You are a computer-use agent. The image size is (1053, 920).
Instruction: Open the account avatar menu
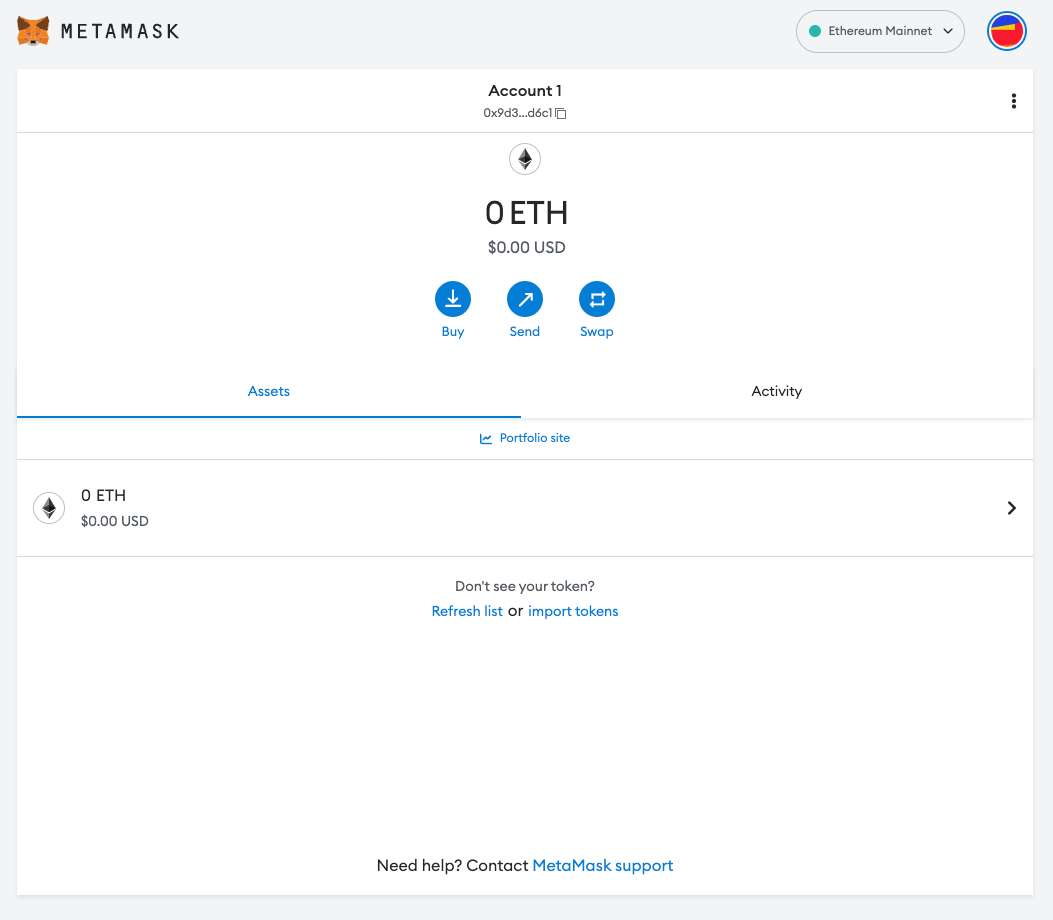pyautogui.click(x=1007, y=32)
